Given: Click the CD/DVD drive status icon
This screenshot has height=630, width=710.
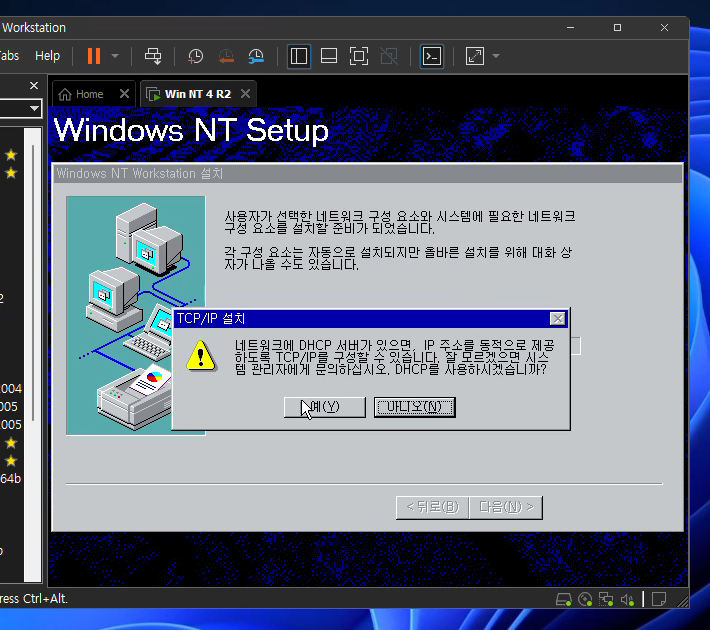Looking at the screenshot, I should click(x=585, y=600).
